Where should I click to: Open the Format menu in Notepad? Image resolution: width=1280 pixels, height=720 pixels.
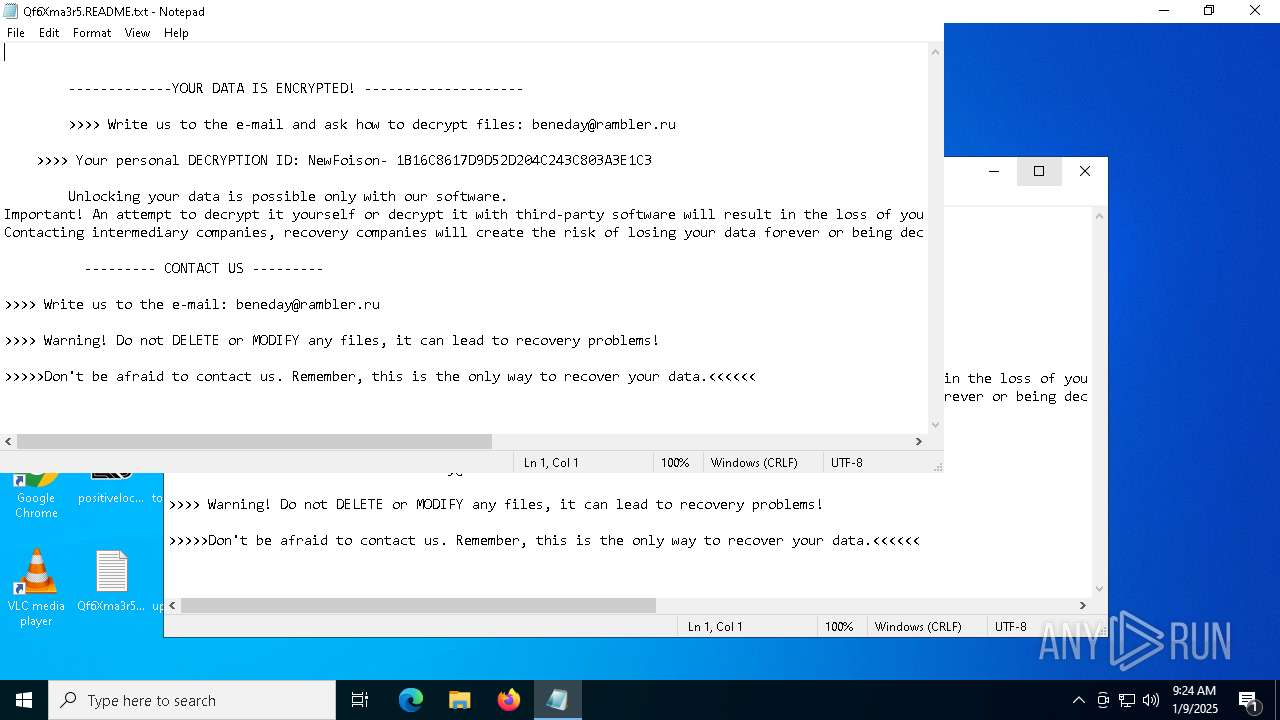[x=92, y=33]
